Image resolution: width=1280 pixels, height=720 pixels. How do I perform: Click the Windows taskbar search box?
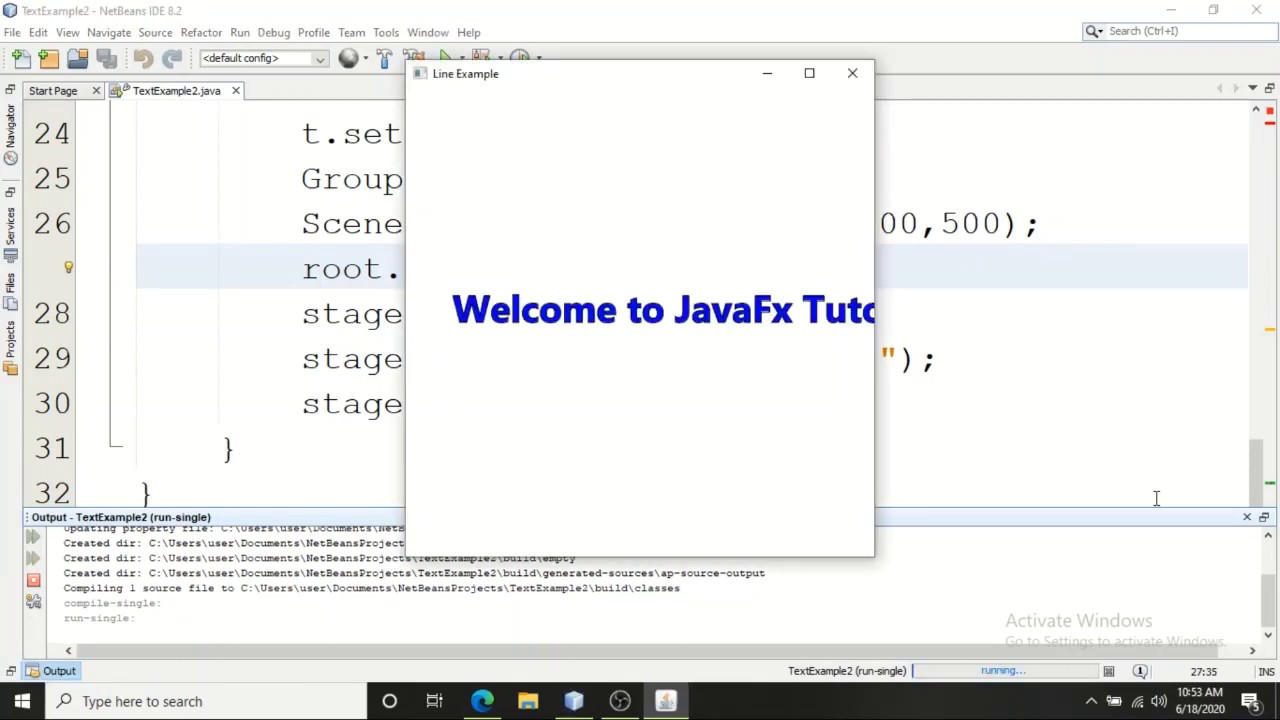(x=206, y=701)
